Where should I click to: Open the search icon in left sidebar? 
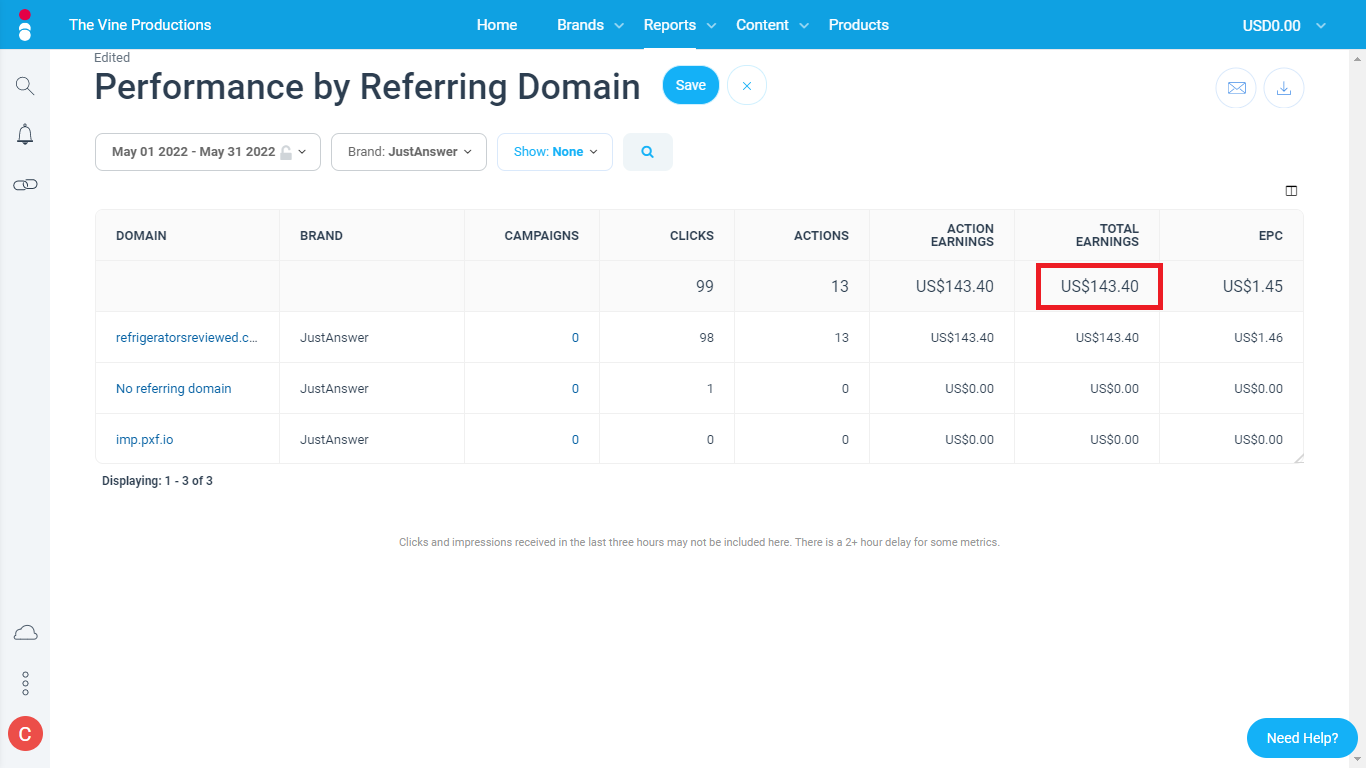(x=25, y=86)
